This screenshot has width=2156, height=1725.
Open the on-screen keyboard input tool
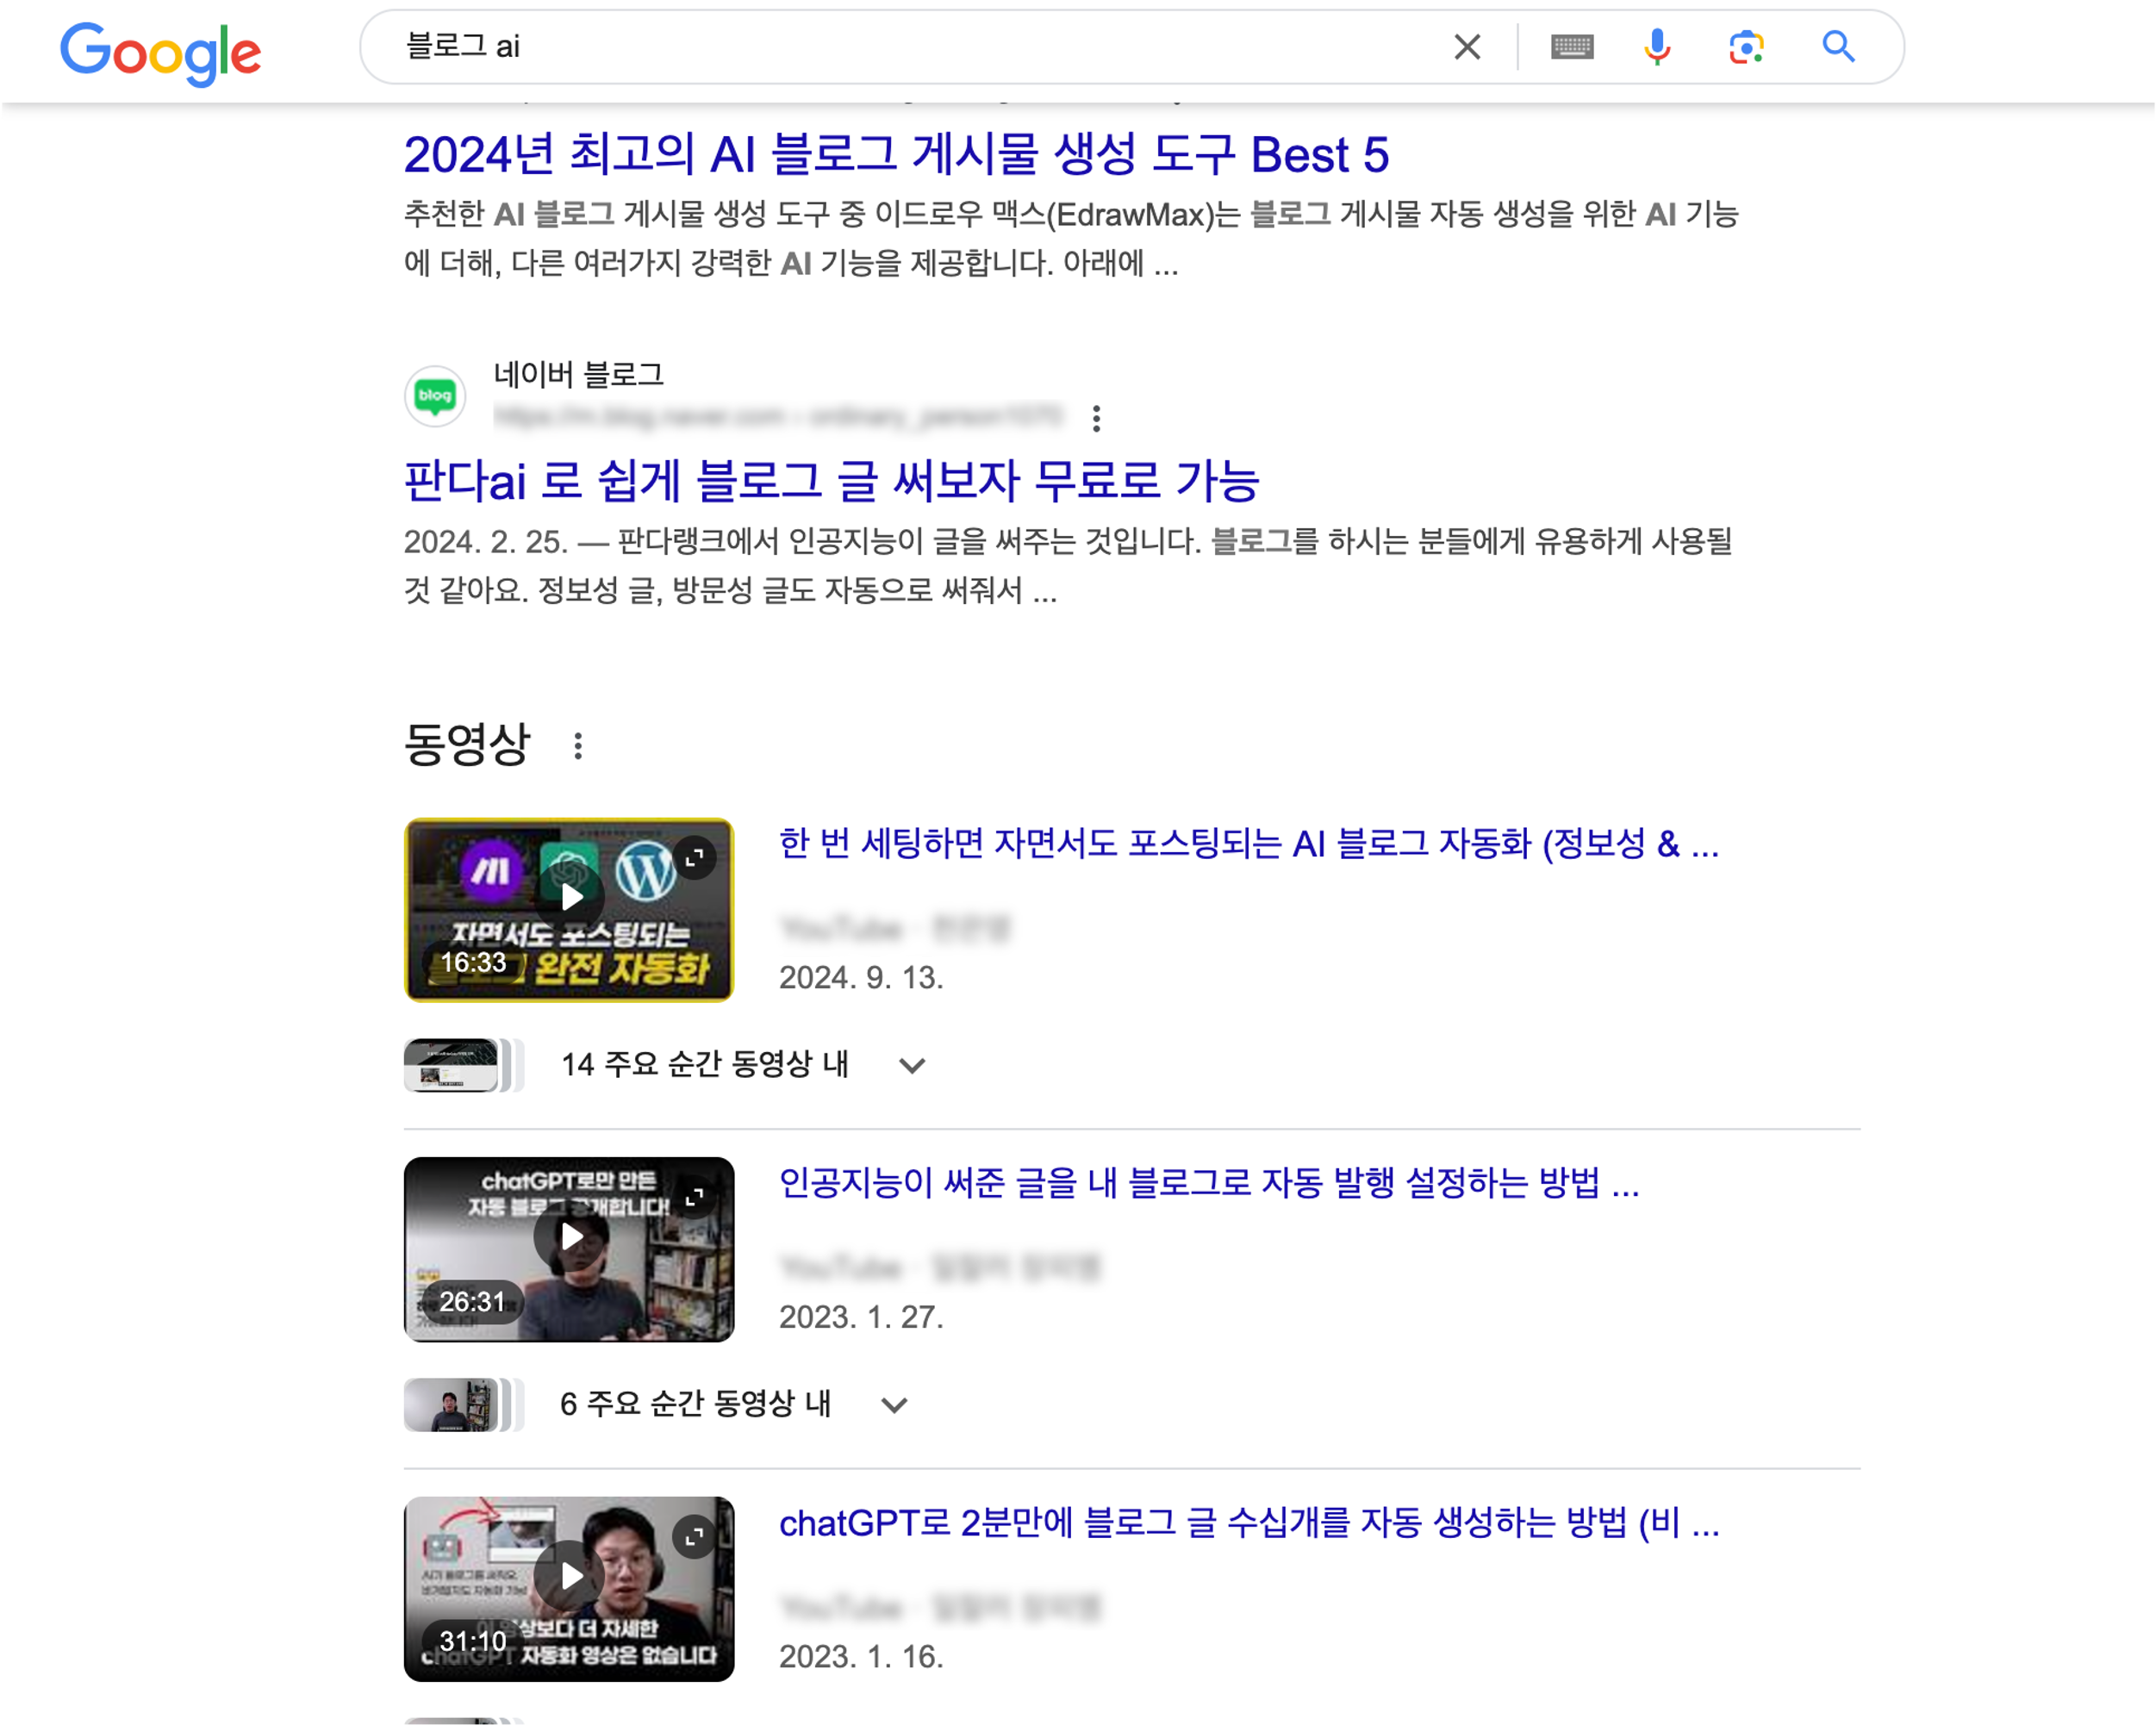tap(1571, 47)
